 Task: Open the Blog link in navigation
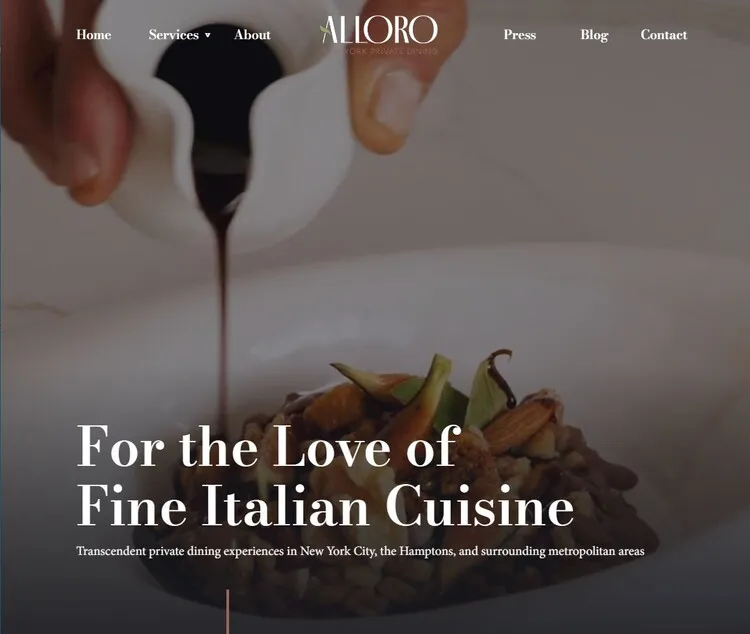tap(594, 35)
